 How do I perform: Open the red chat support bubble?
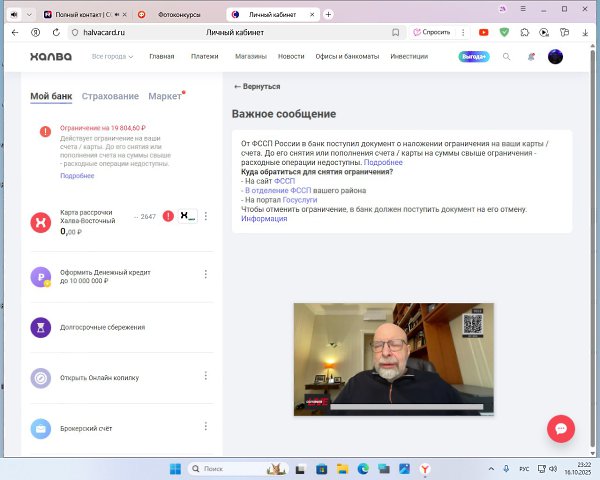point(560,428)
